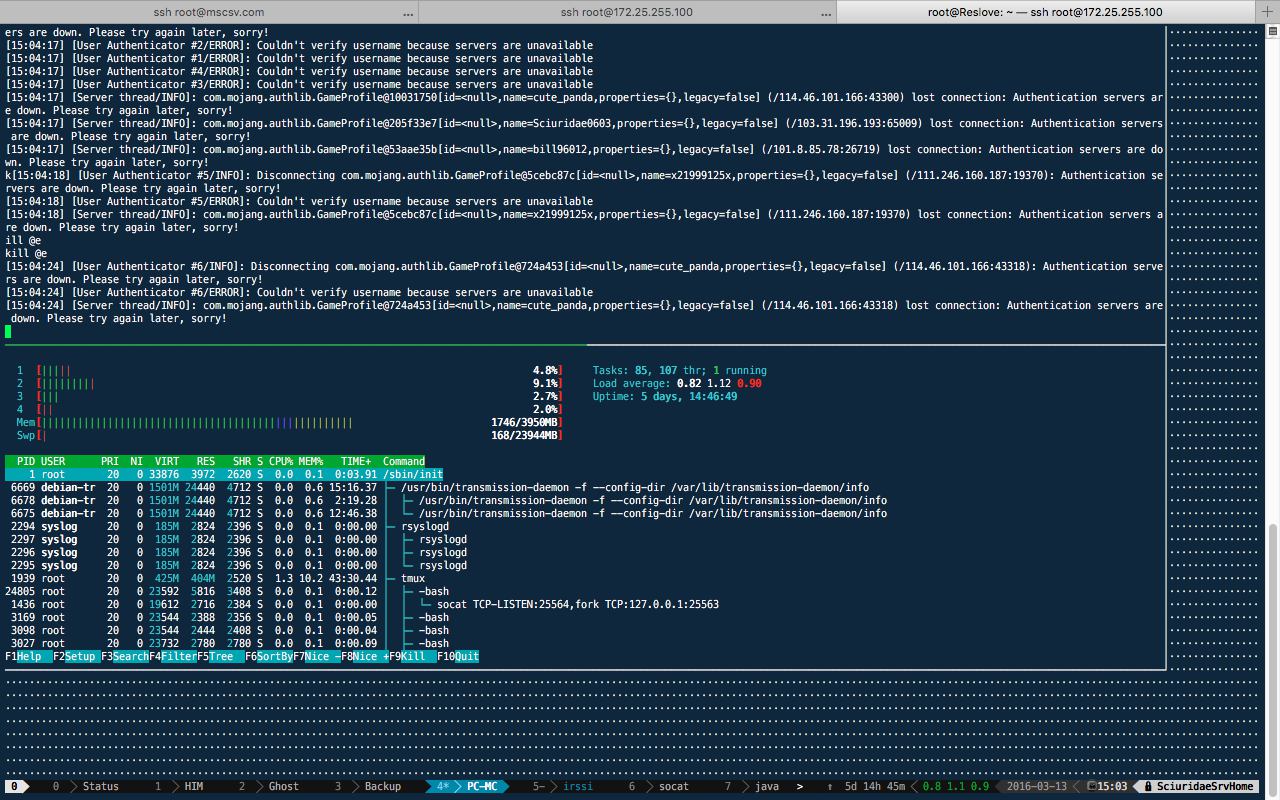Select tmux window 7 java

coord(753,787)
